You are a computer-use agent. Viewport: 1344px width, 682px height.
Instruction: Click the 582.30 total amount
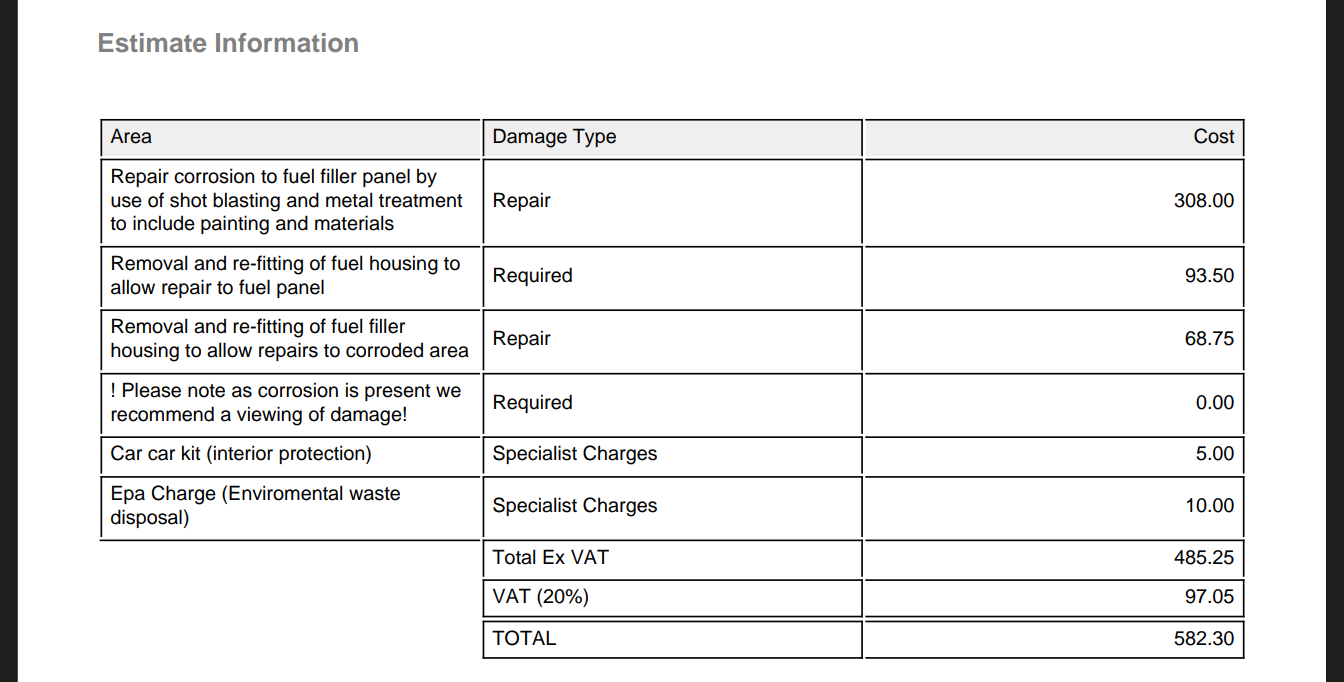[x=1204, y=639]
